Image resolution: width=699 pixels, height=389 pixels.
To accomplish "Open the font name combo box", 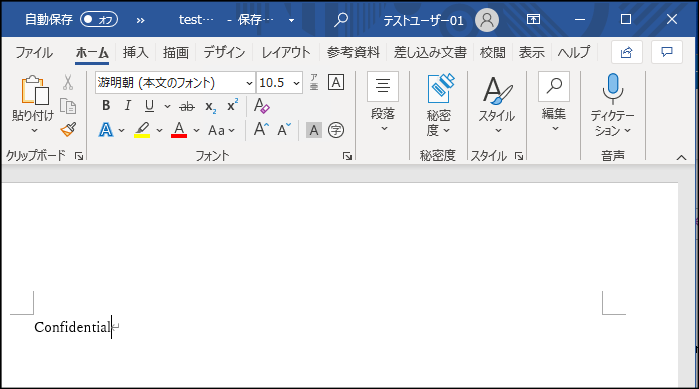I will pos(175,82).
